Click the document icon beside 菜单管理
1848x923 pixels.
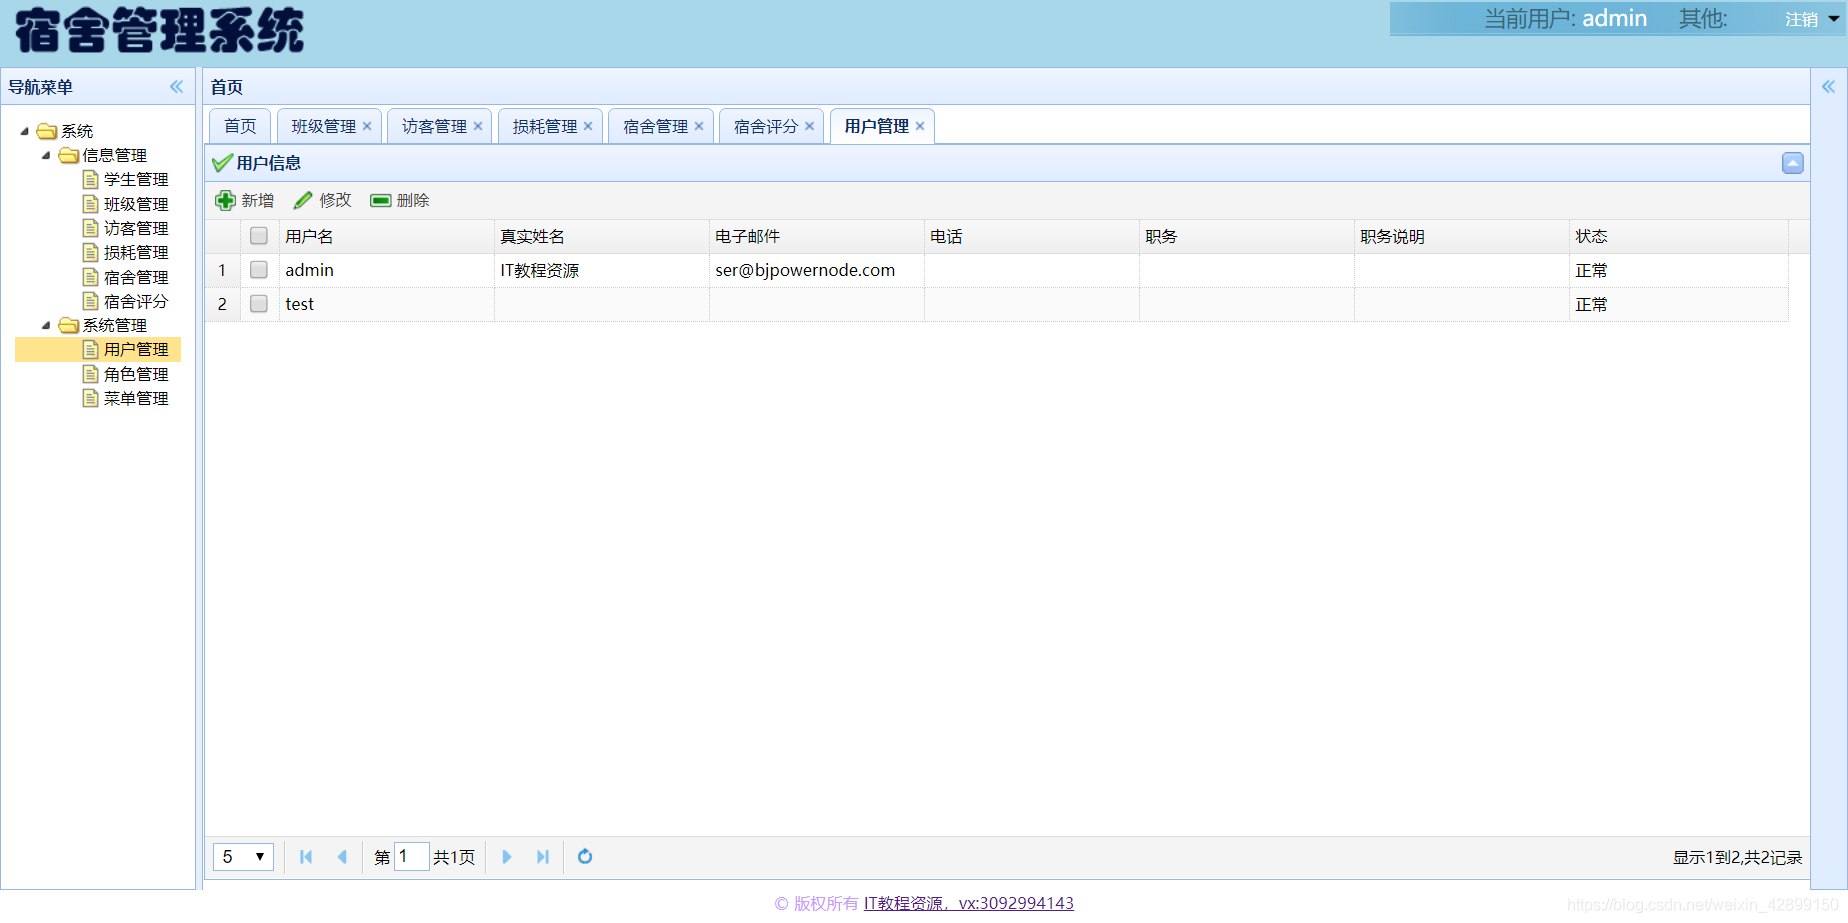tap(91, 398)
